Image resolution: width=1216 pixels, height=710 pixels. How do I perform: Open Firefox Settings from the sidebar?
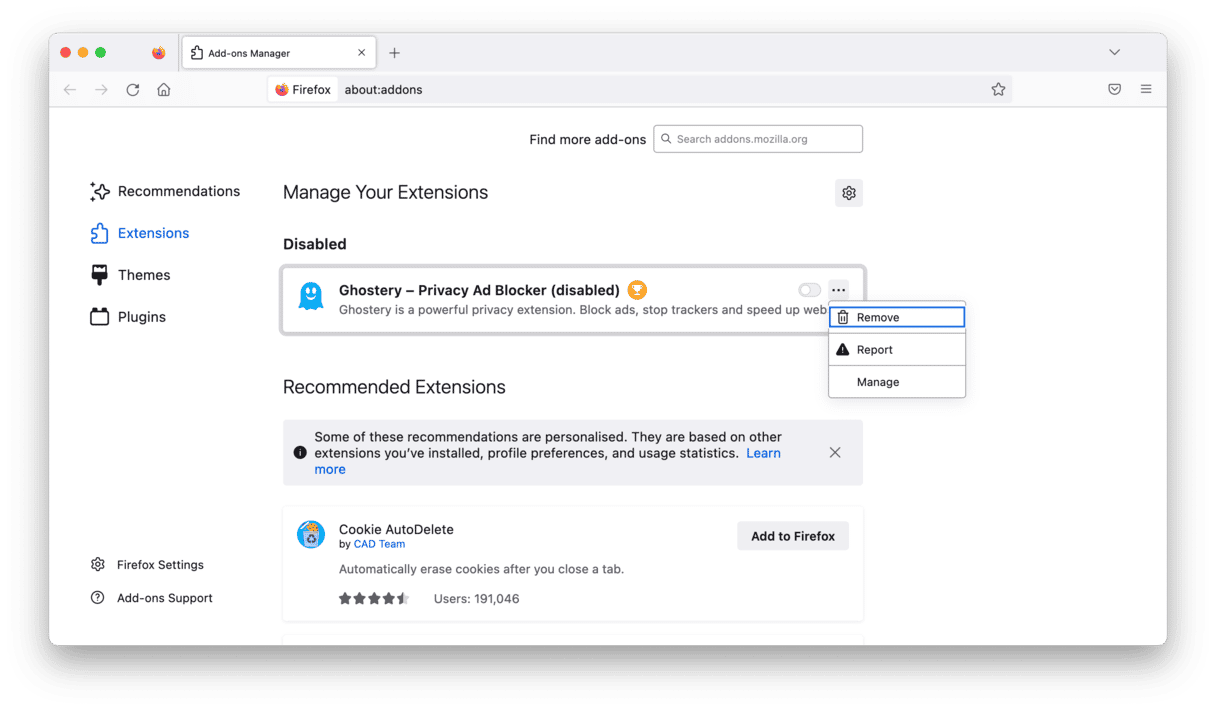click(147, 565)
